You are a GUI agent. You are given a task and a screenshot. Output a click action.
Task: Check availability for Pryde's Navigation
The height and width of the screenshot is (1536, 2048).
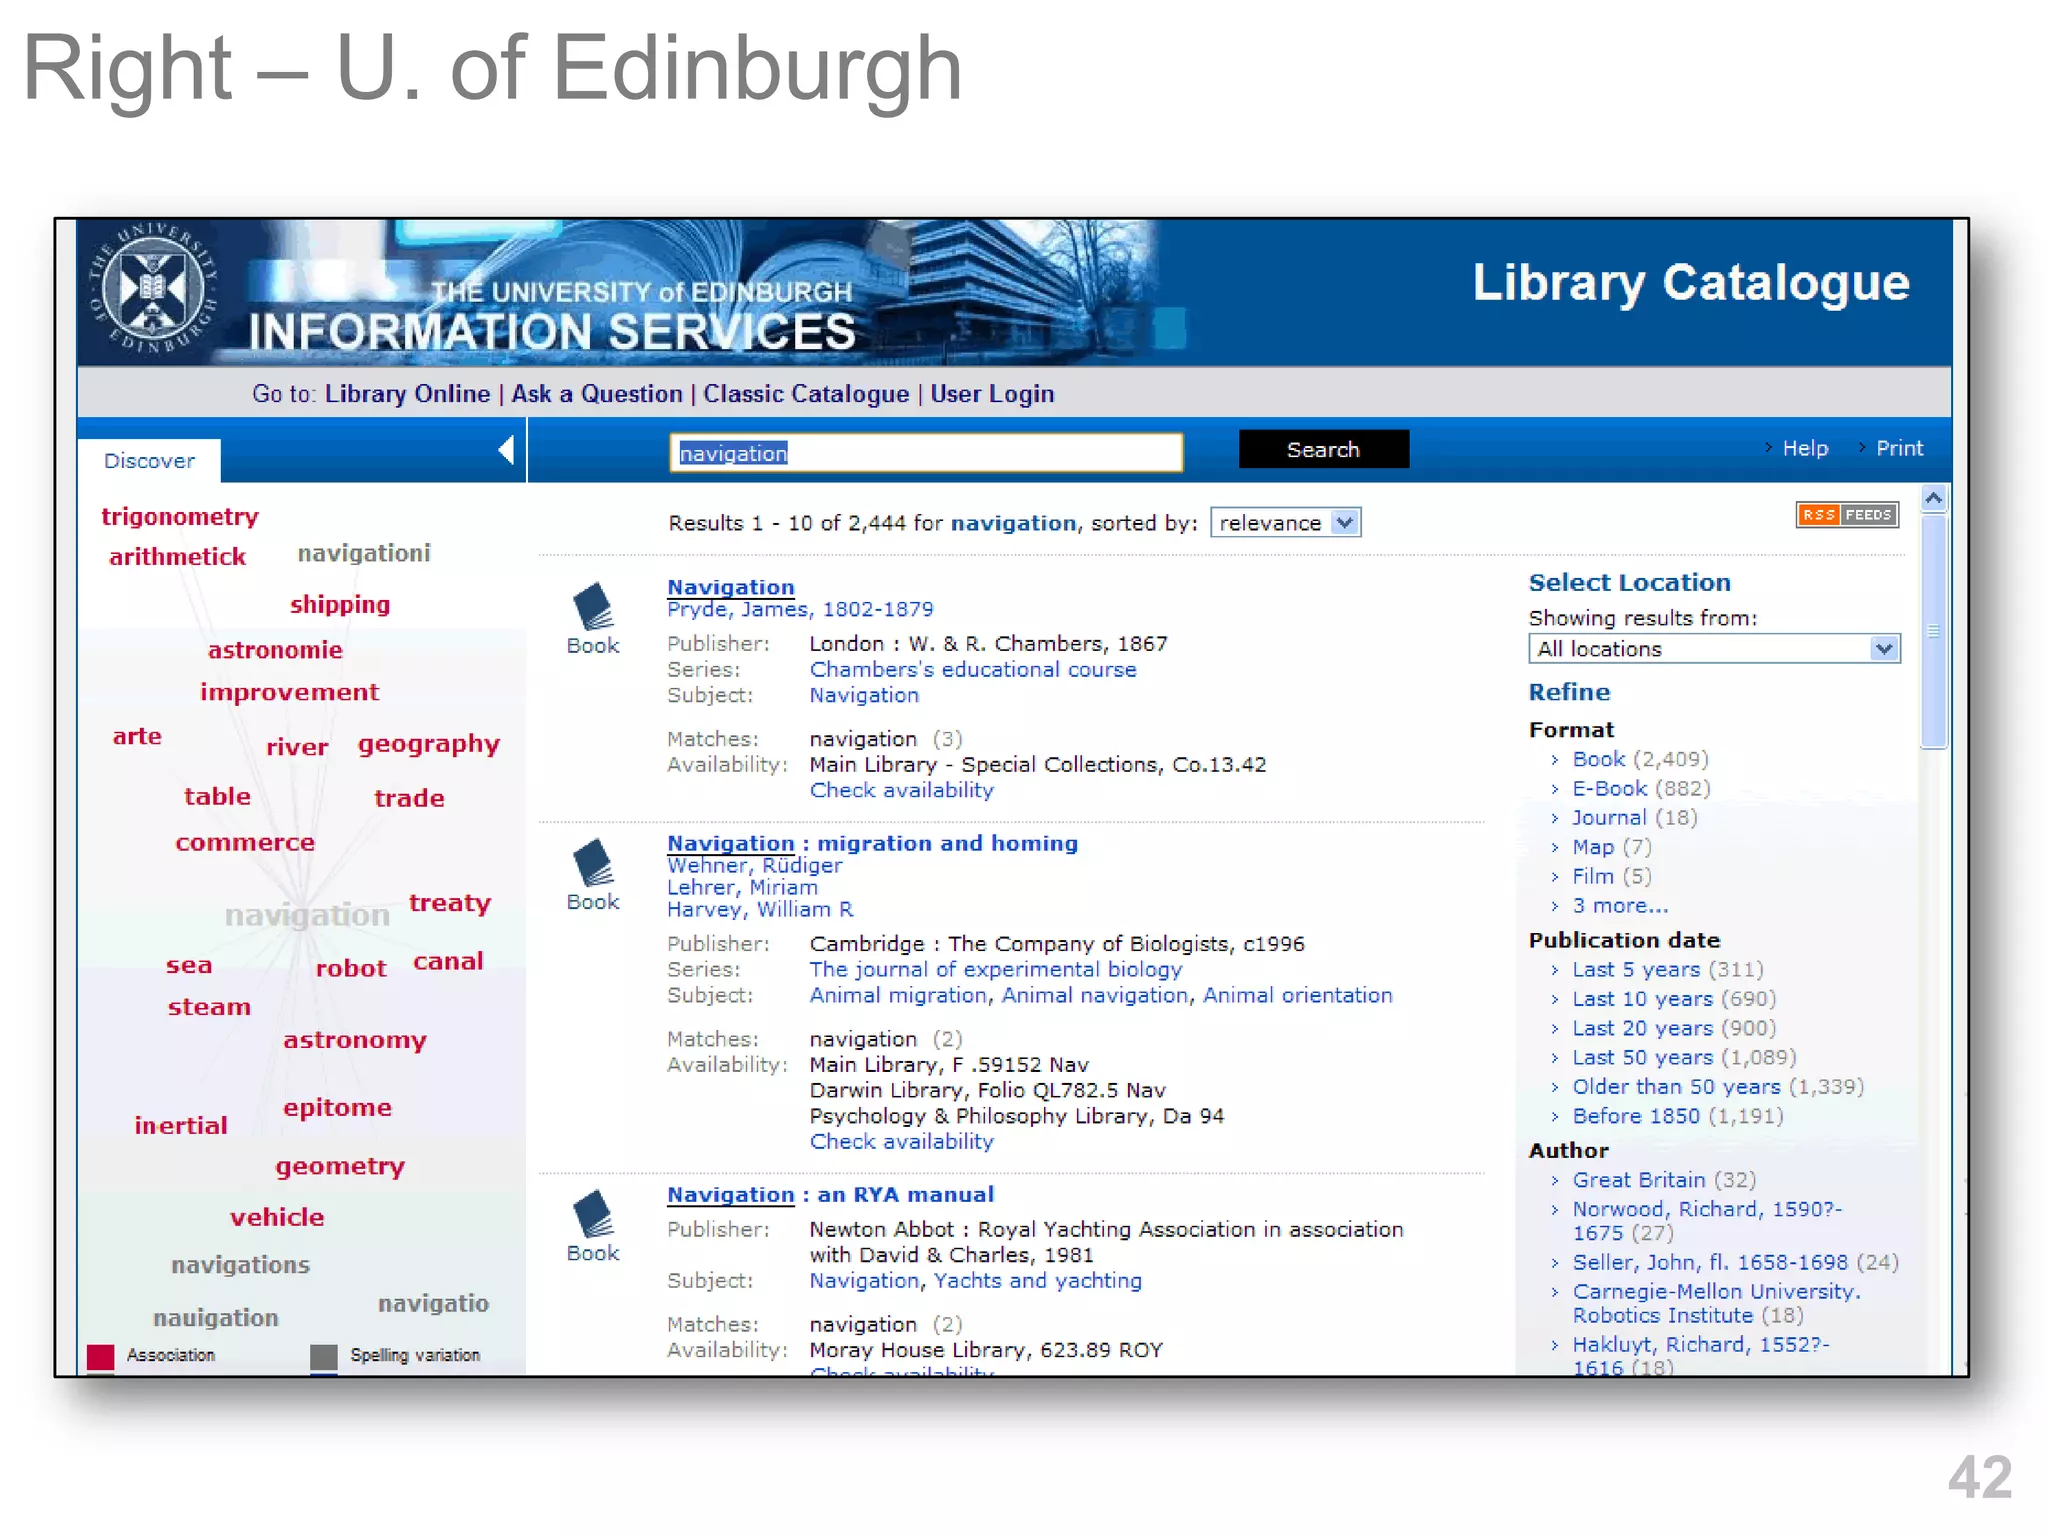(901, 790)
